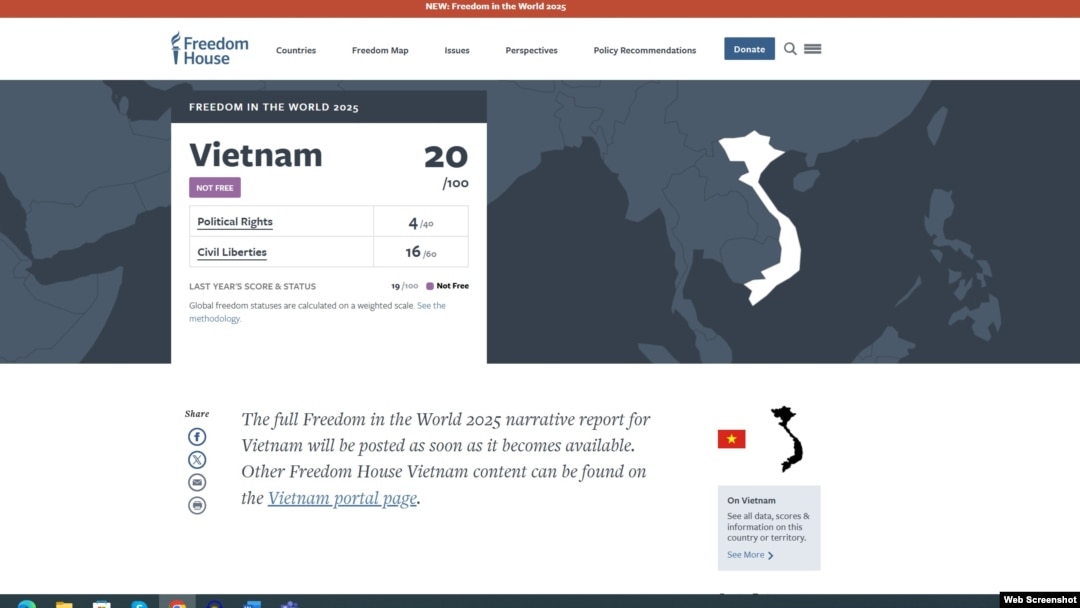The width and height of the screenshot is (1080, 608).
Task: Open Political Rights details link
Action: [x=235, y=222]
